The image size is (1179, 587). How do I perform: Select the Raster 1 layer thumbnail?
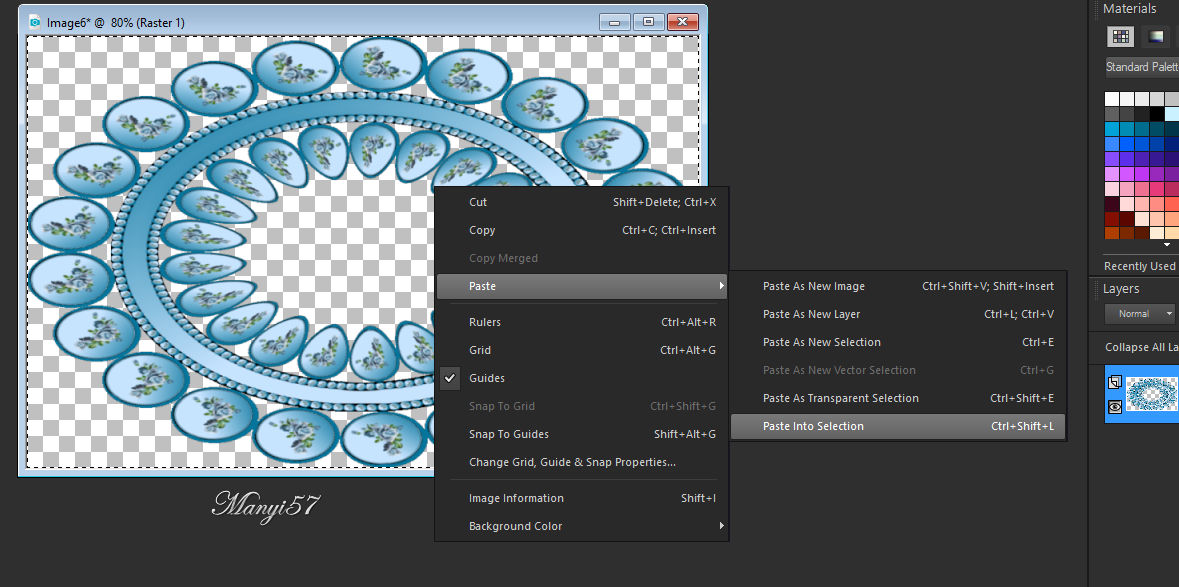click(x=1151, y=394)
